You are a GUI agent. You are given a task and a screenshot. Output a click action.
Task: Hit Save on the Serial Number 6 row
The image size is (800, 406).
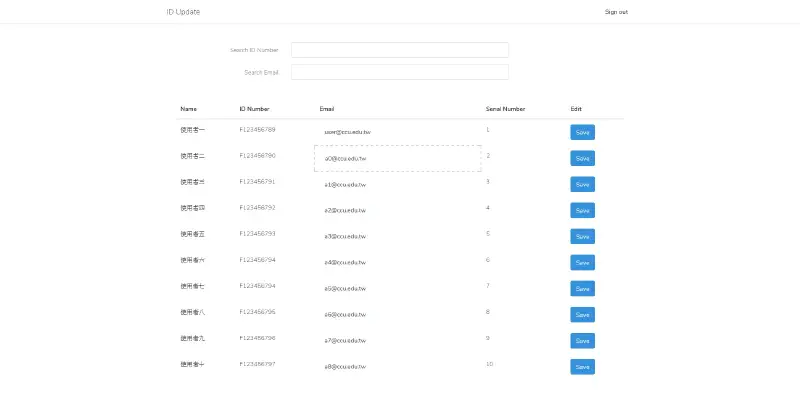[582, 262]
